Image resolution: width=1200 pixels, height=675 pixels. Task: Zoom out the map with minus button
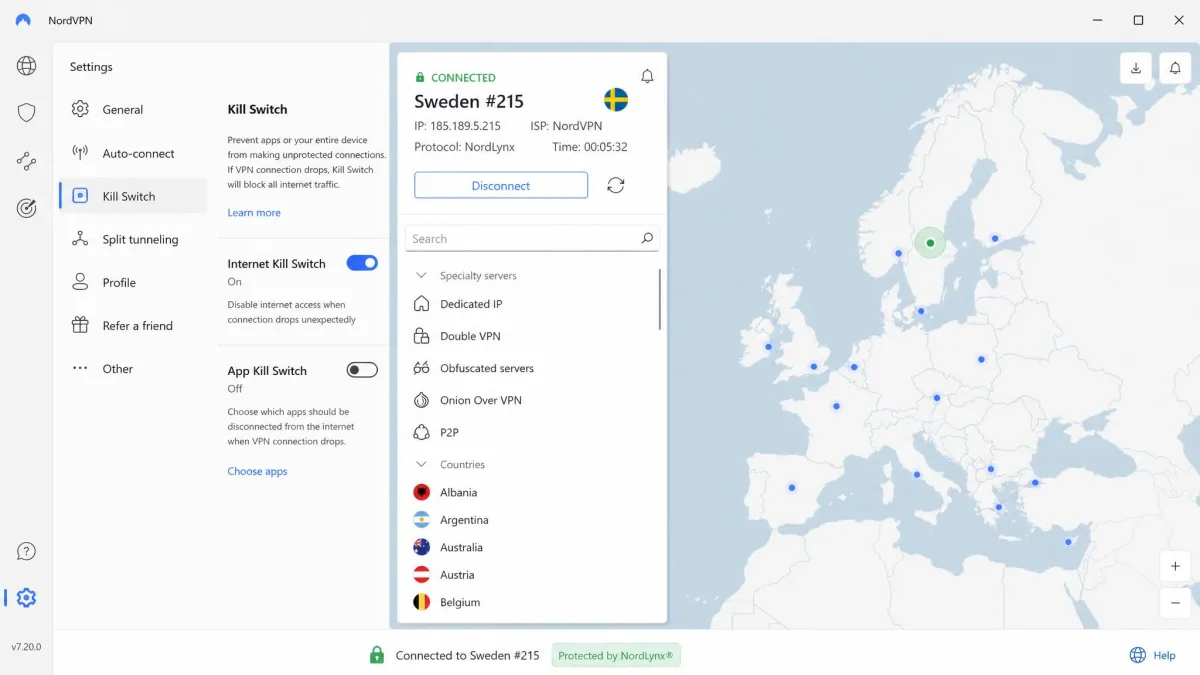(x=1175, y=602)
